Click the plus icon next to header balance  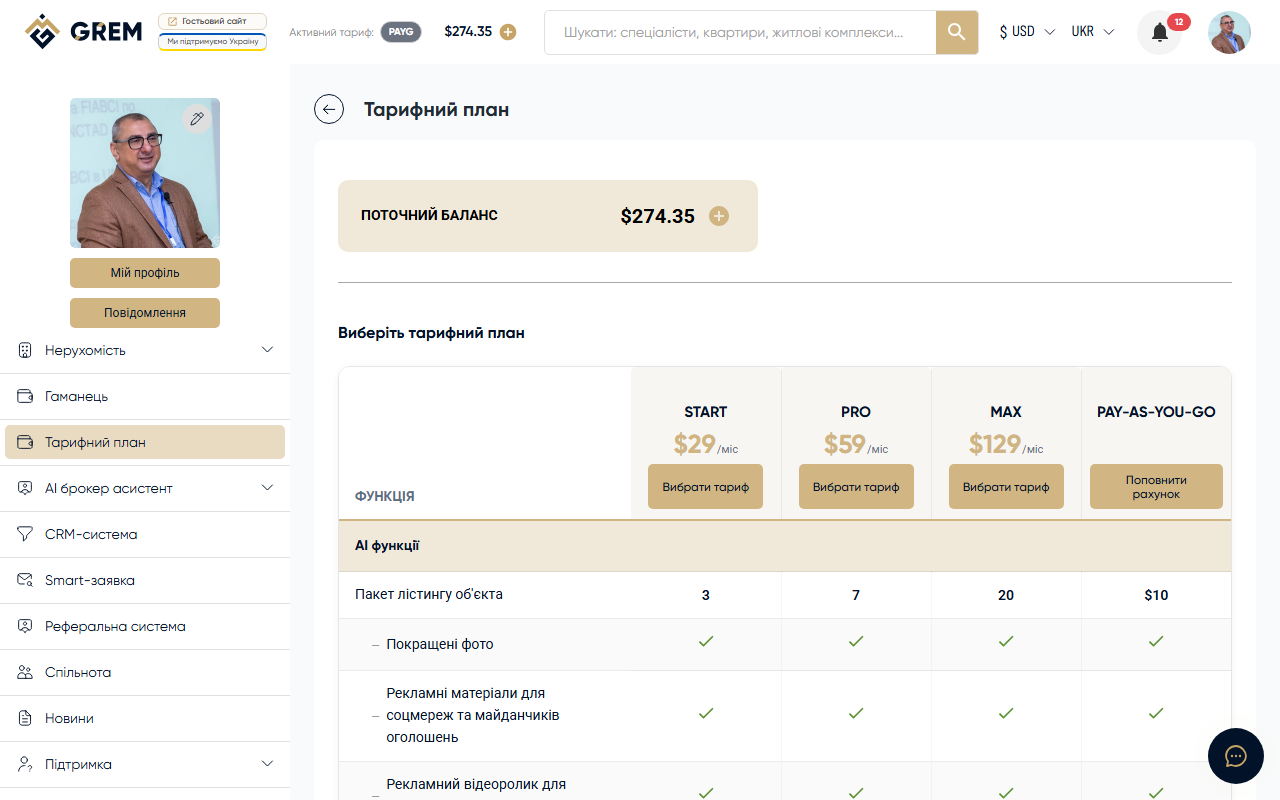(x=508, y=32)
